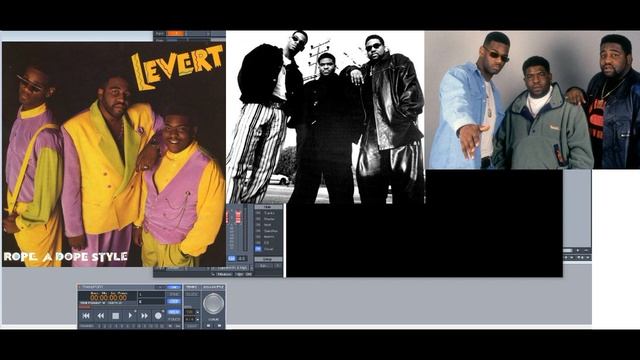Click the left nudge button under jog wheel

point(209,325)
